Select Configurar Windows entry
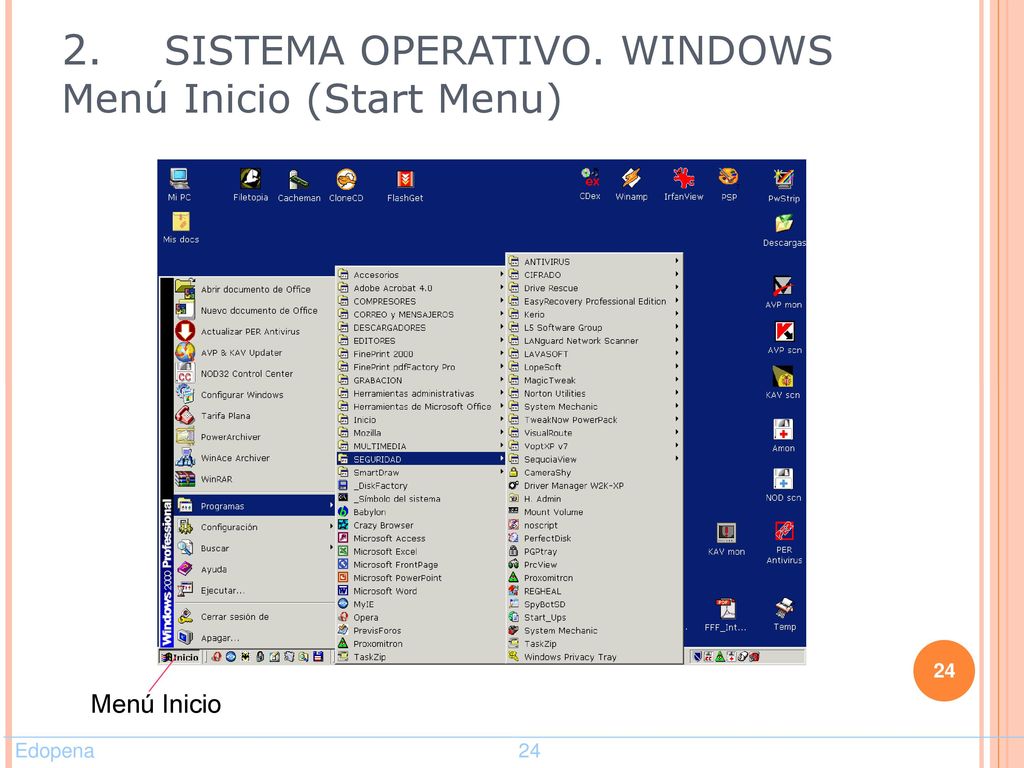Image resolution: width=1024 pixels, height=768 pixels. (x=255, y=395)
